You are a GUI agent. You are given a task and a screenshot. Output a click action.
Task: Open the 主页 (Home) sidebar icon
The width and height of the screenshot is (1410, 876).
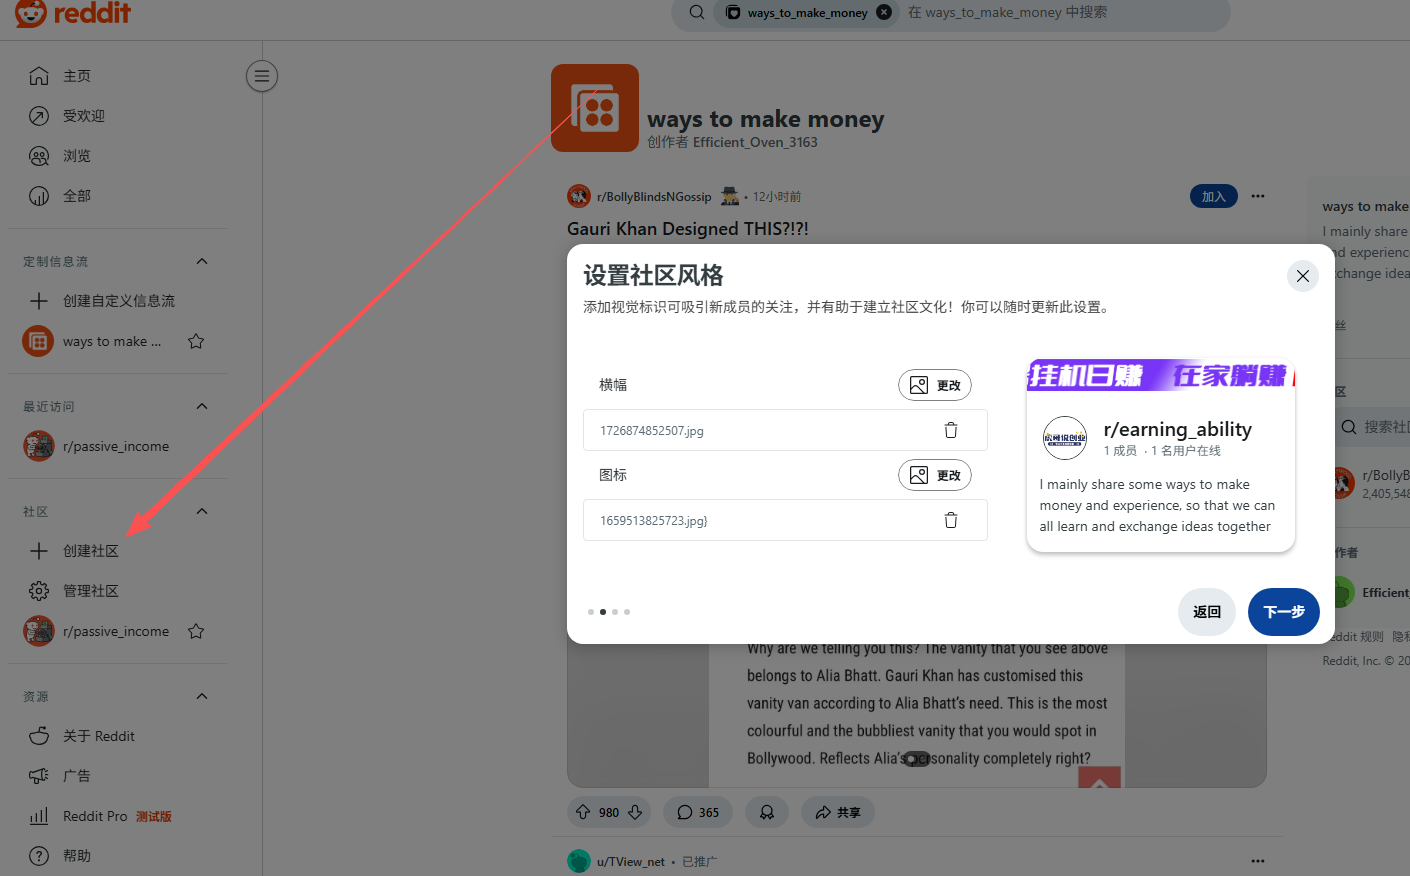click(38, 75)
